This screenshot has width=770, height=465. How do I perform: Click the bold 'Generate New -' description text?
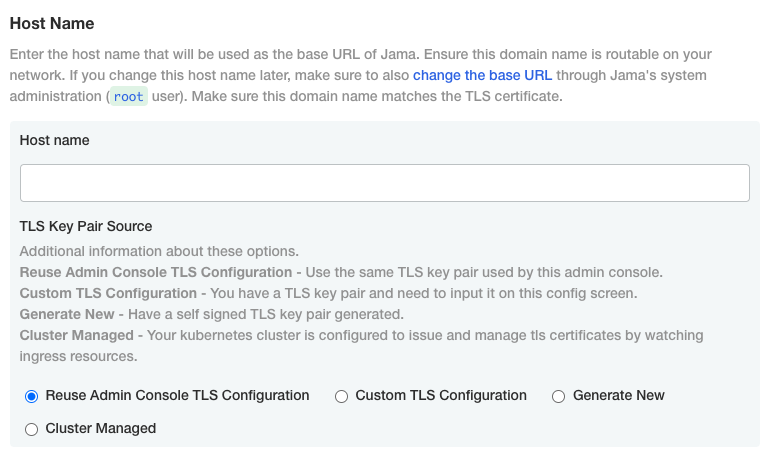tap(72, 314)
